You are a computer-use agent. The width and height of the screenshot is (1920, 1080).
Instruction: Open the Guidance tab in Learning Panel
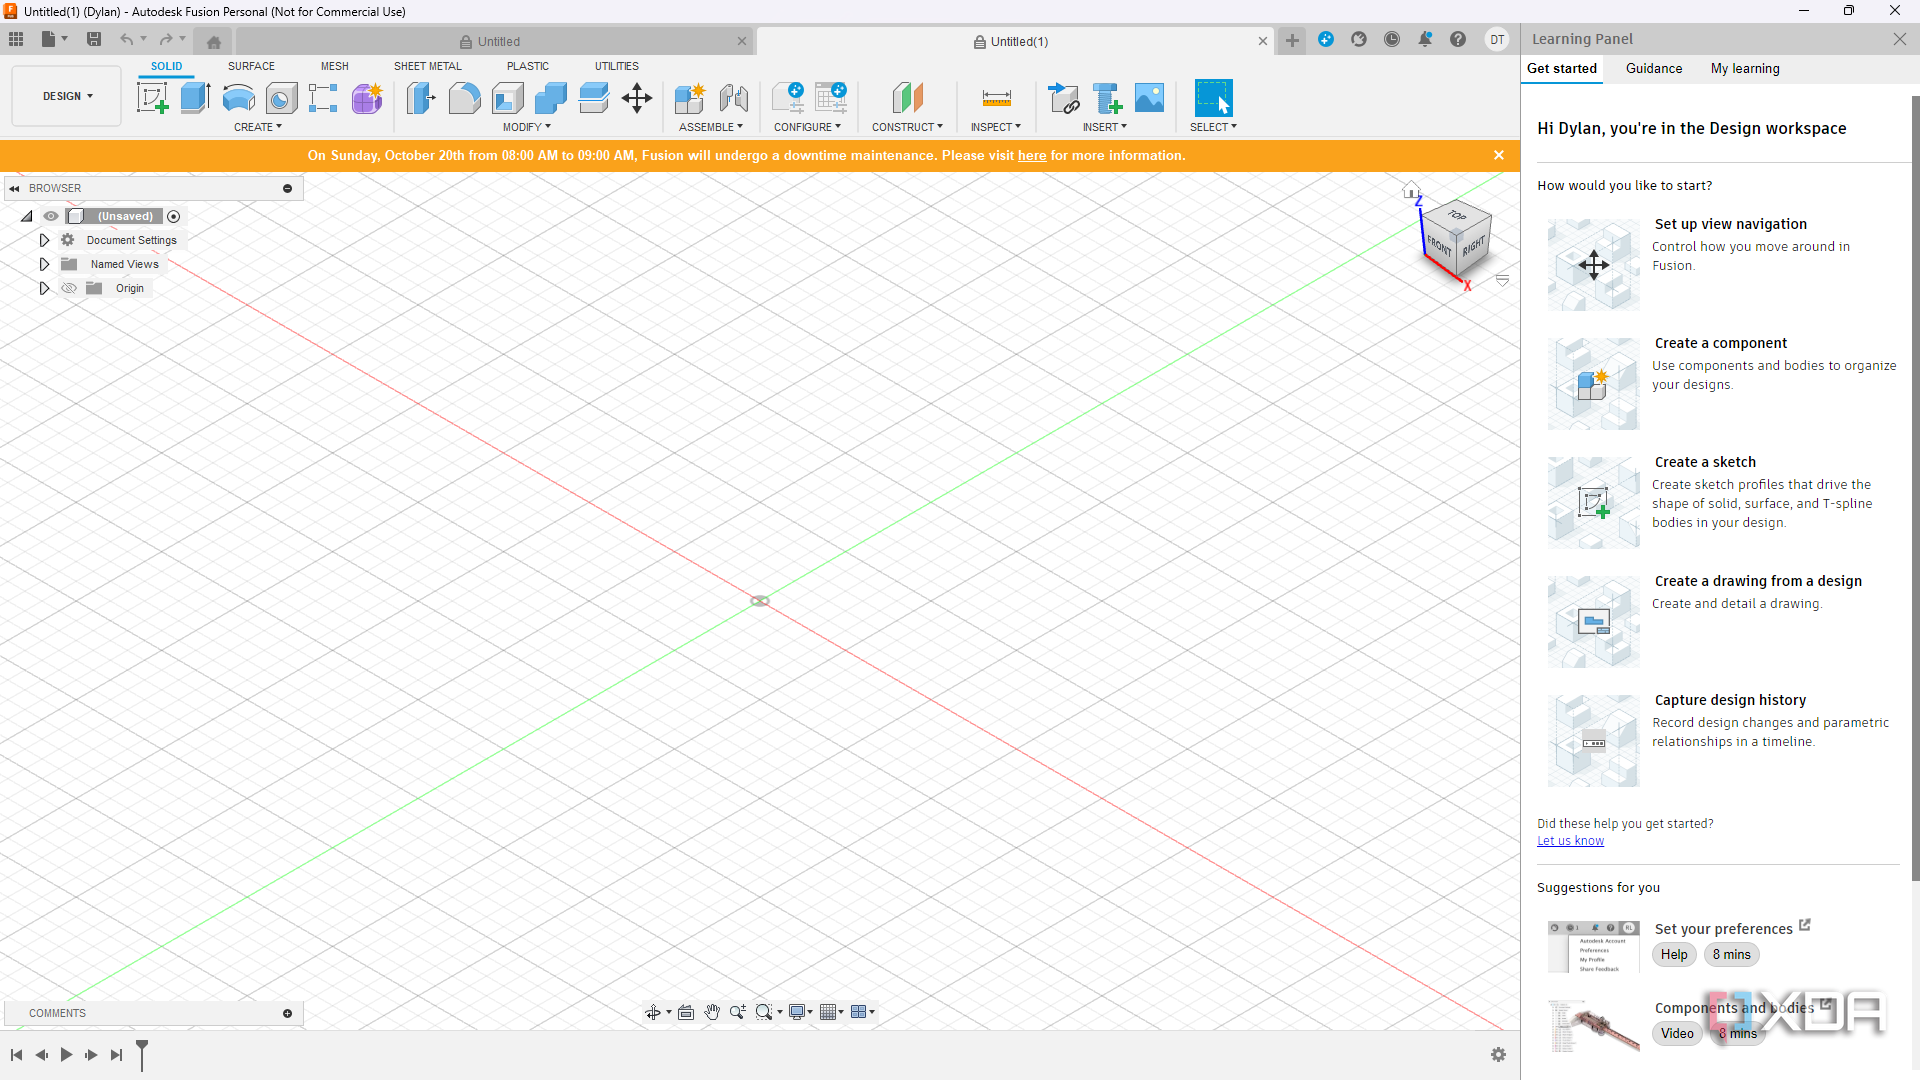point(1654,68)
